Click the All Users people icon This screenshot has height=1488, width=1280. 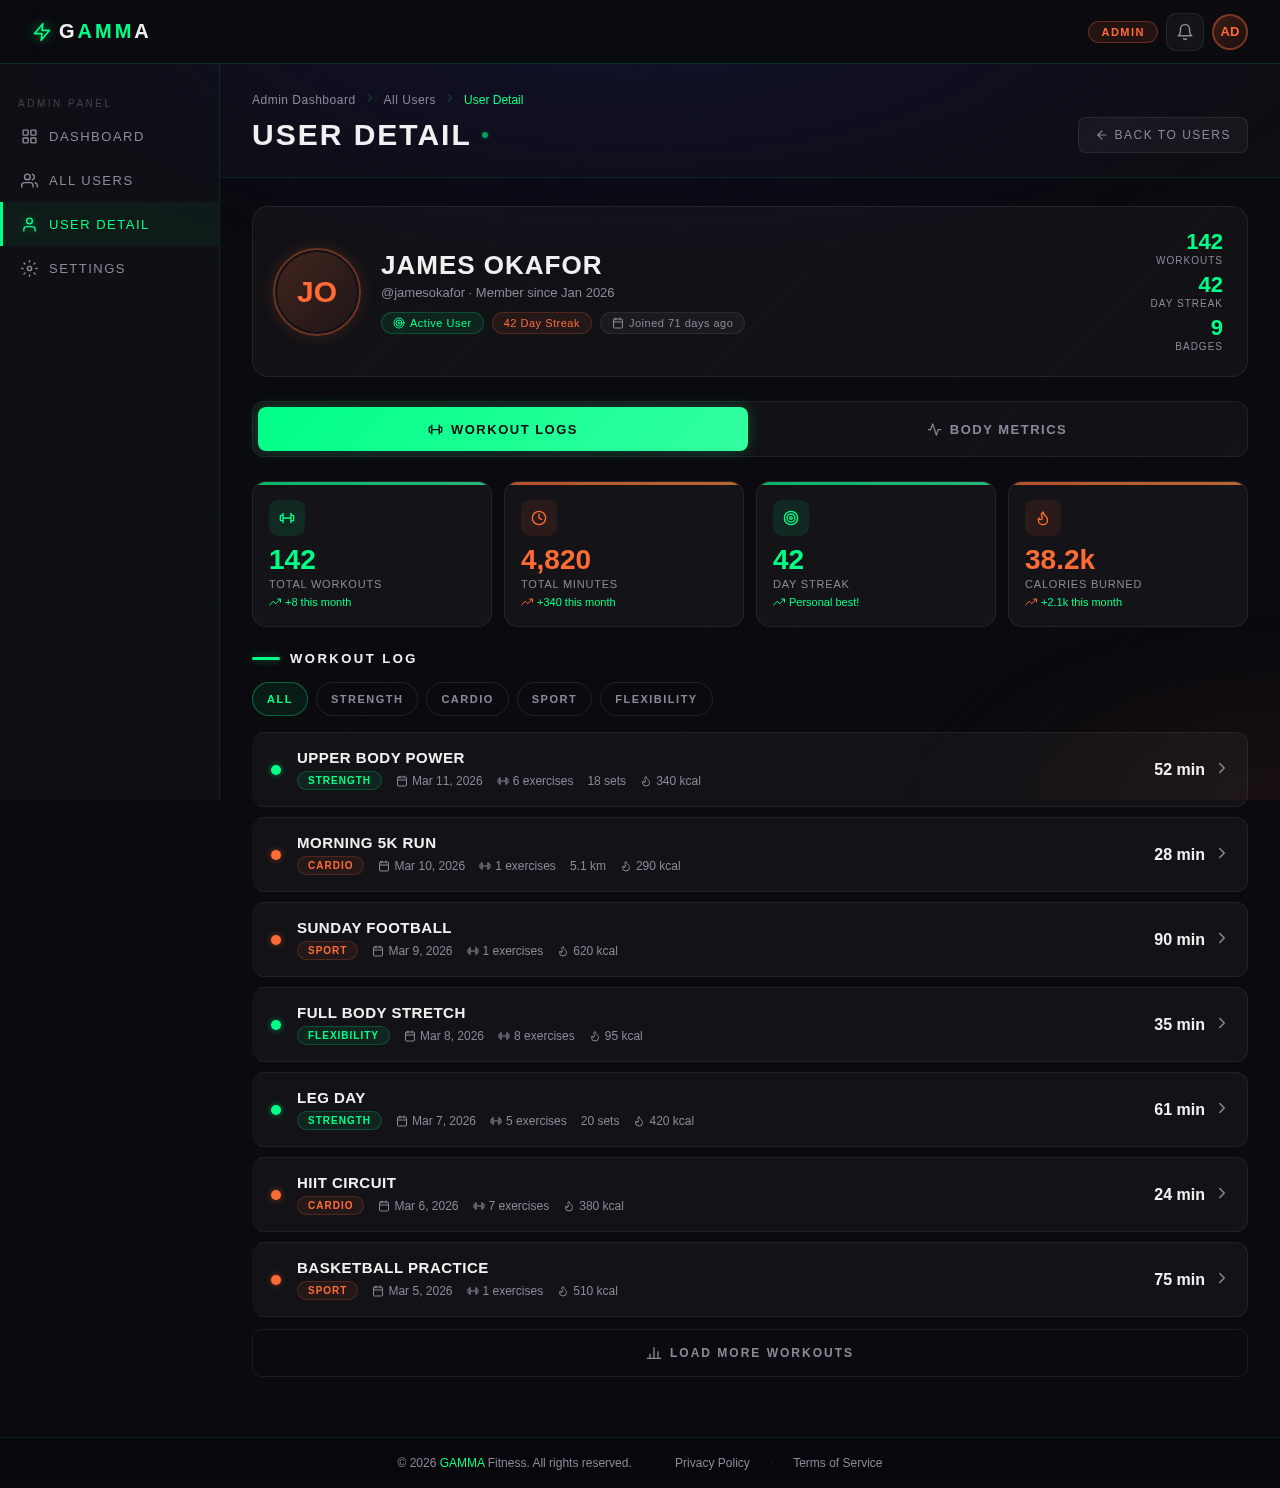[29, 180]
